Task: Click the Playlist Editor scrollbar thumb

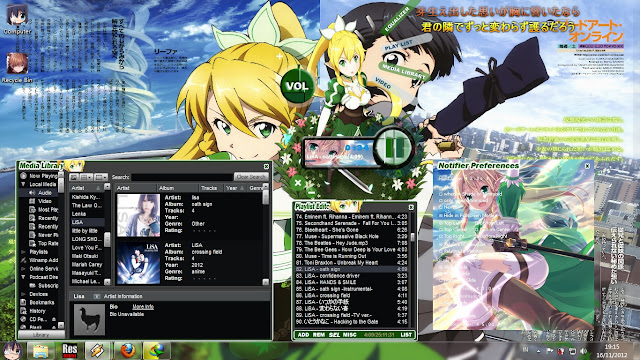Action: click(412, 237)
